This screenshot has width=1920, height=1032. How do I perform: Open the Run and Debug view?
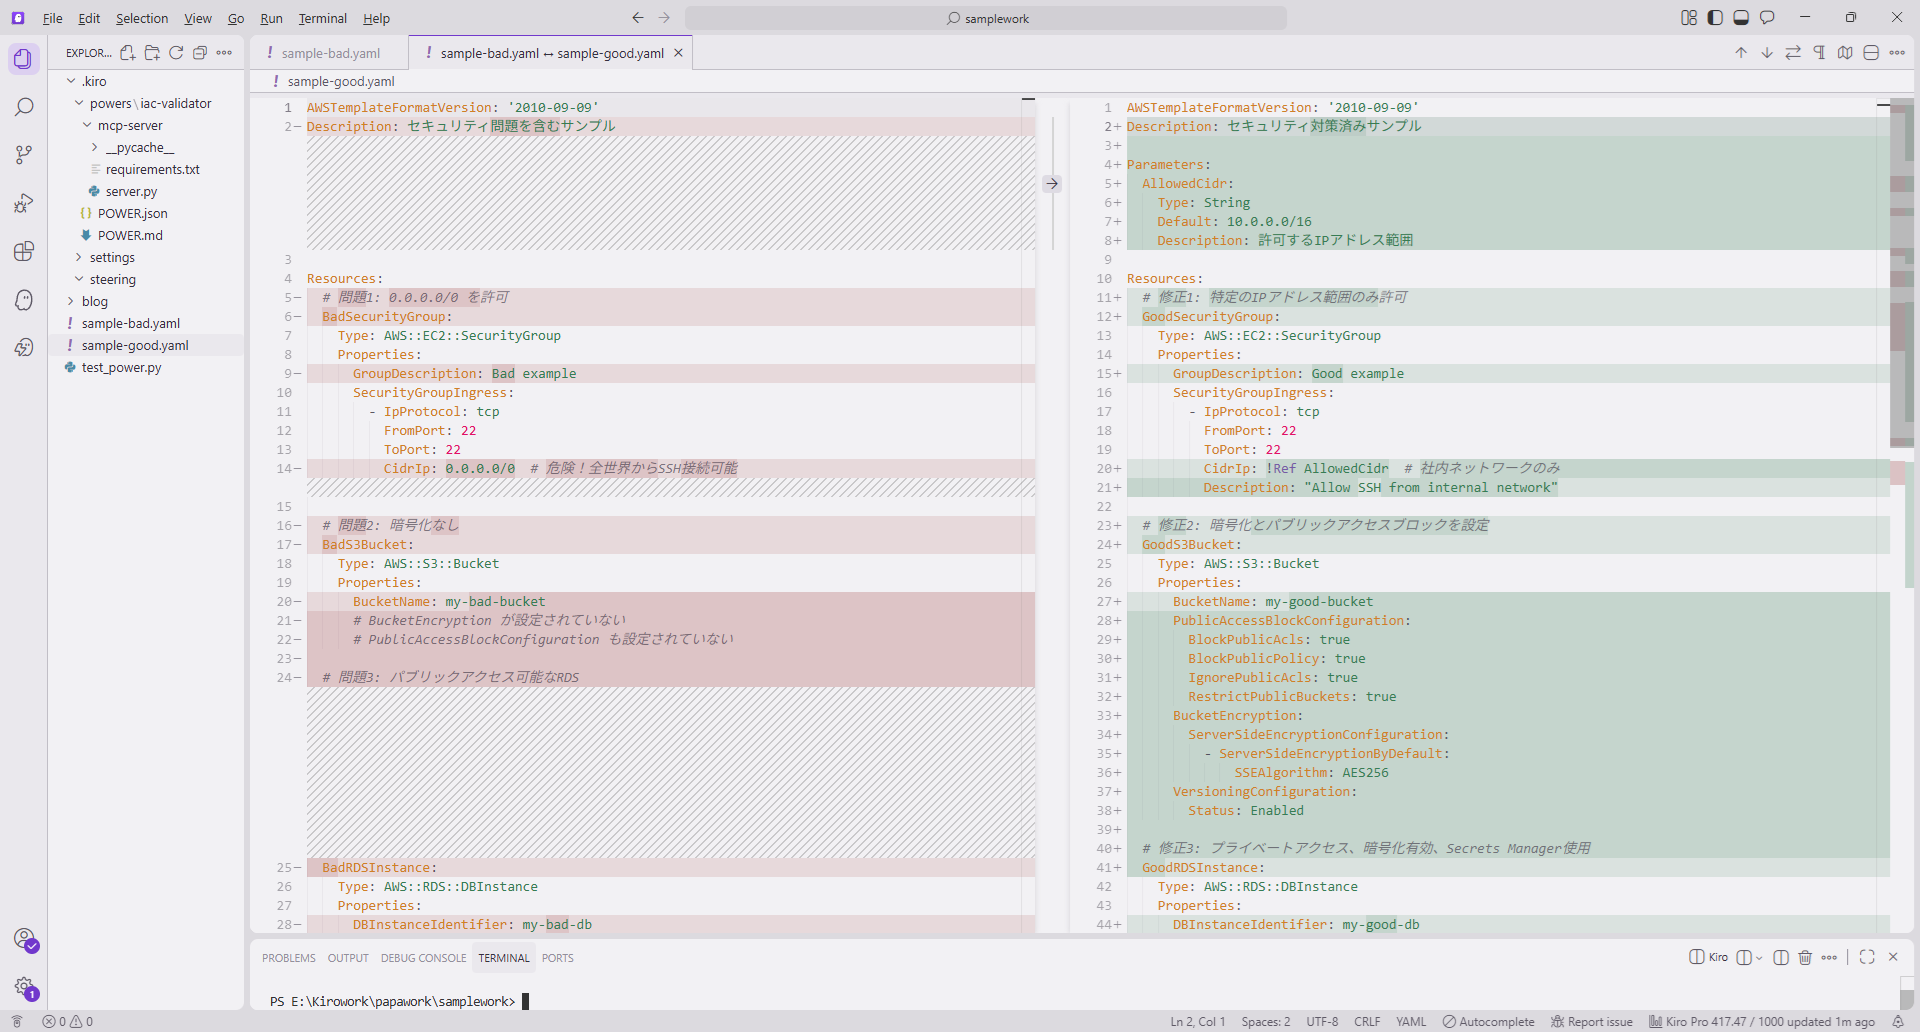24,203
